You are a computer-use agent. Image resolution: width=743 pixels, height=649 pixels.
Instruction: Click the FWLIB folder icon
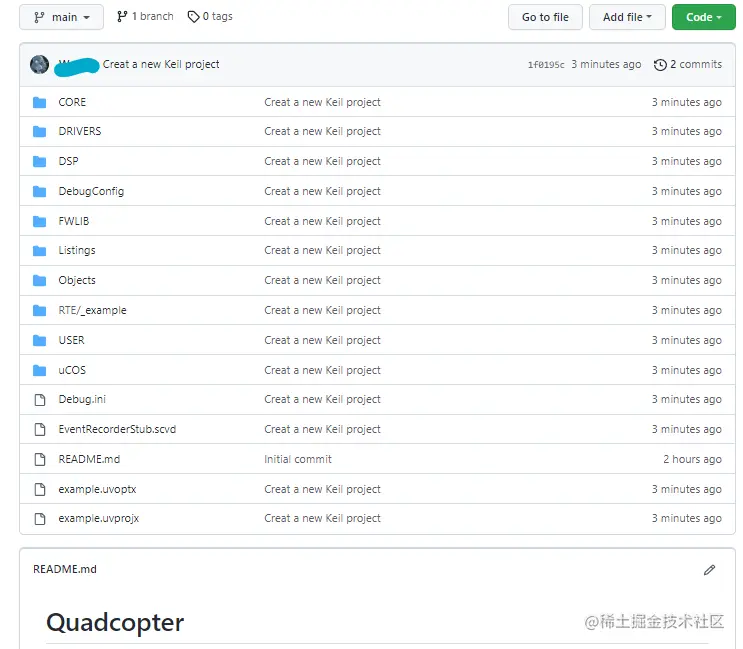(40, 221)
